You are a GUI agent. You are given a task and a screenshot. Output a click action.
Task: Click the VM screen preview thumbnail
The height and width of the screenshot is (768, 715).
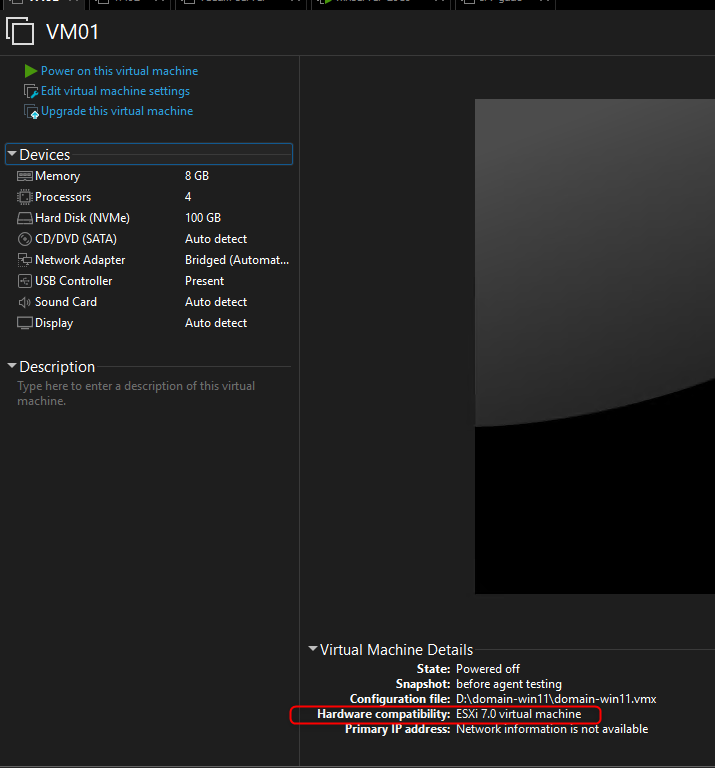pos(595,346)
